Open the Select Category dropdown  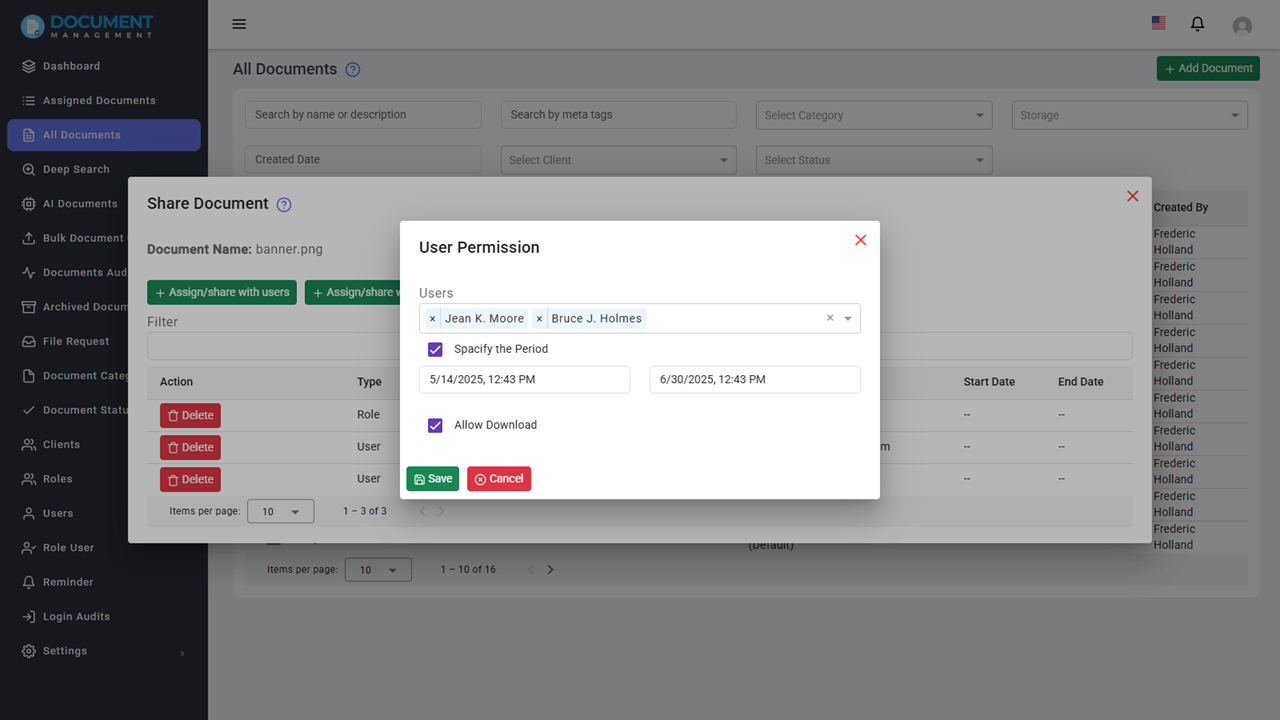click(x=874, y=115)
